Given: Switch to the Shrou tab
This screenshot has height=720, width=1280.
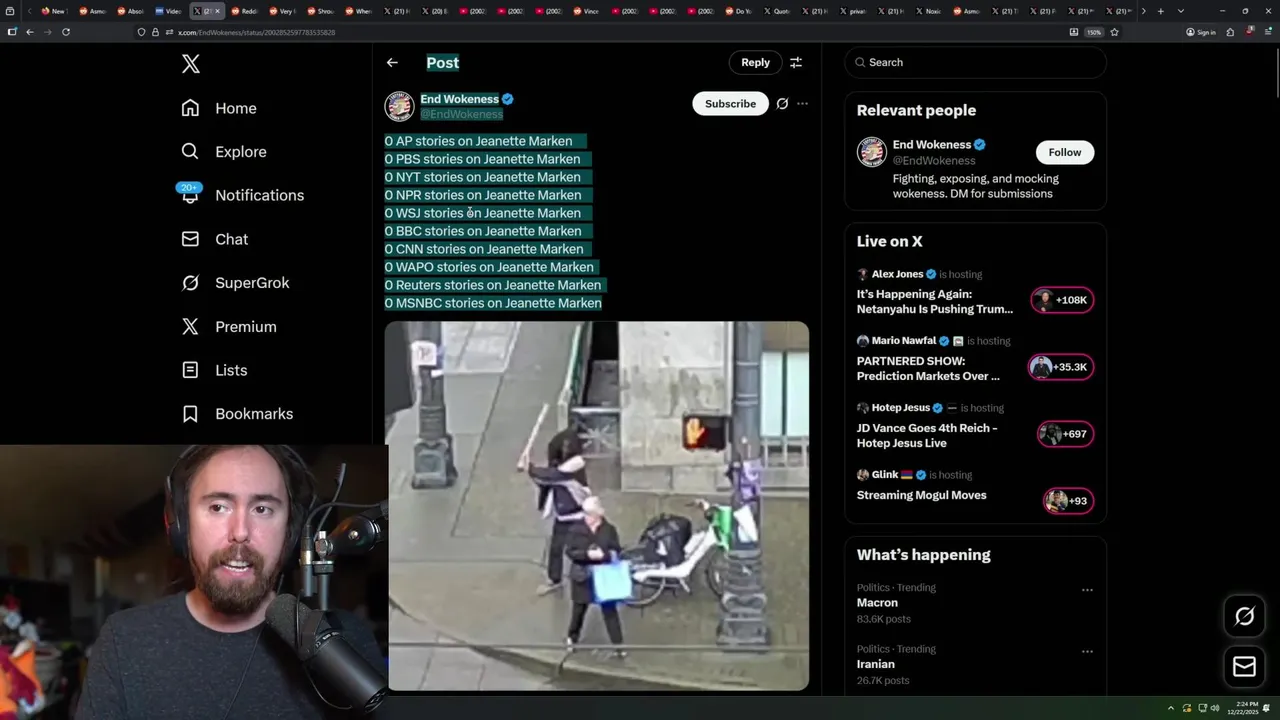Looking at the screenshot, I should [320, 11].
